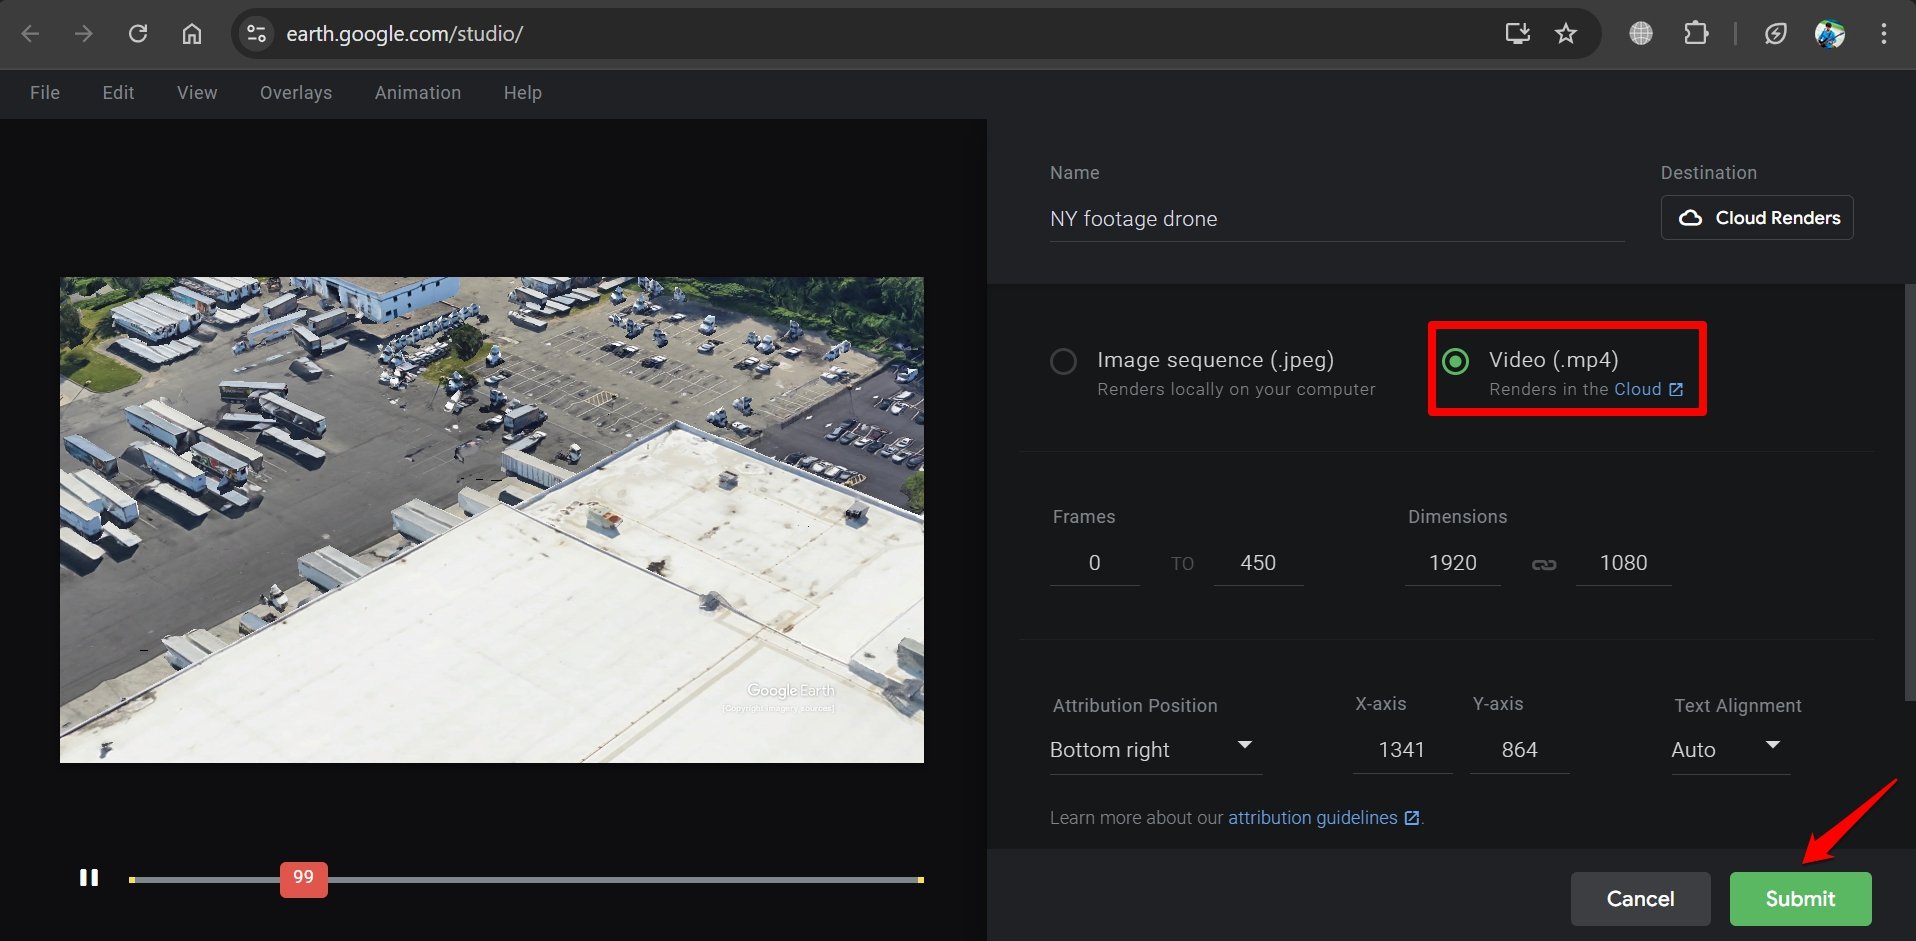Open the Overlays menu
The width and height of the screenshot is (1916, 941).
tap(296, 93)
